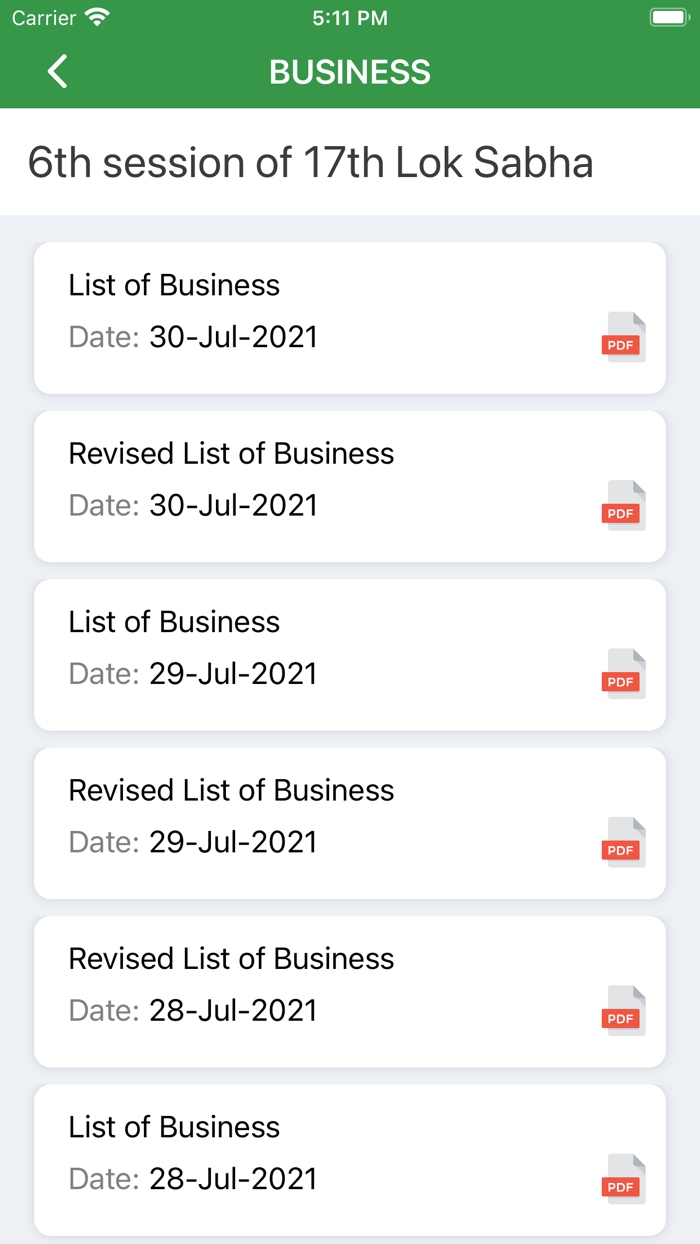Tap the Carrier label in status bar

pos(44,18)
